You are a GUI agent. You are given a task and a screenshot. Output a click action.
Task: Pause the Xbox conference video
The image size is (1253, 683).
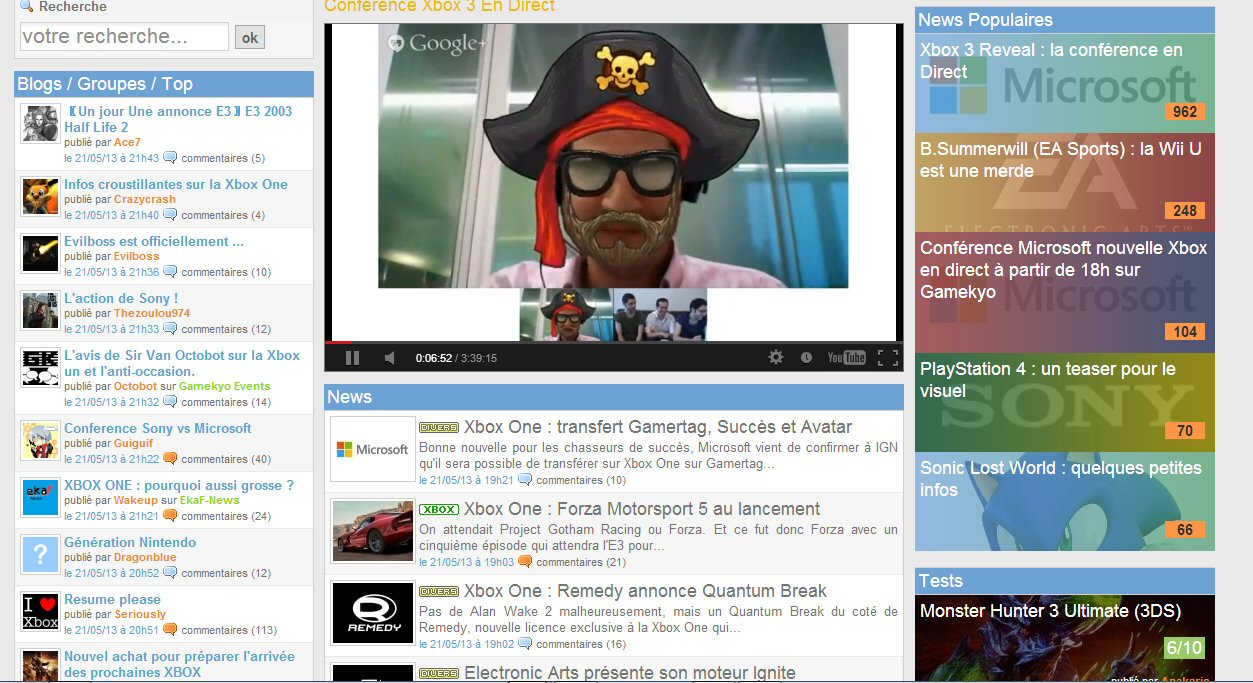click(352, 358)
